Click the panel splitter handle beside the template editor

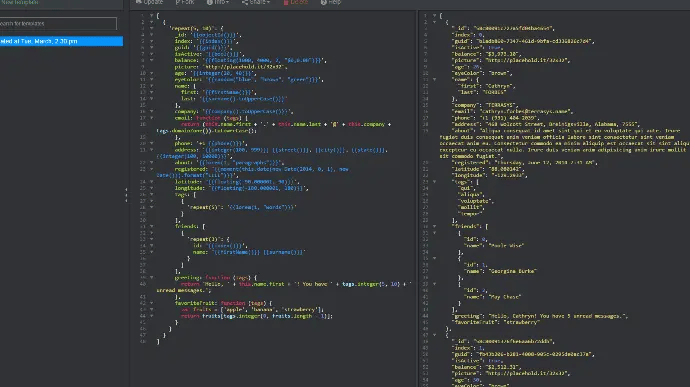126,195
